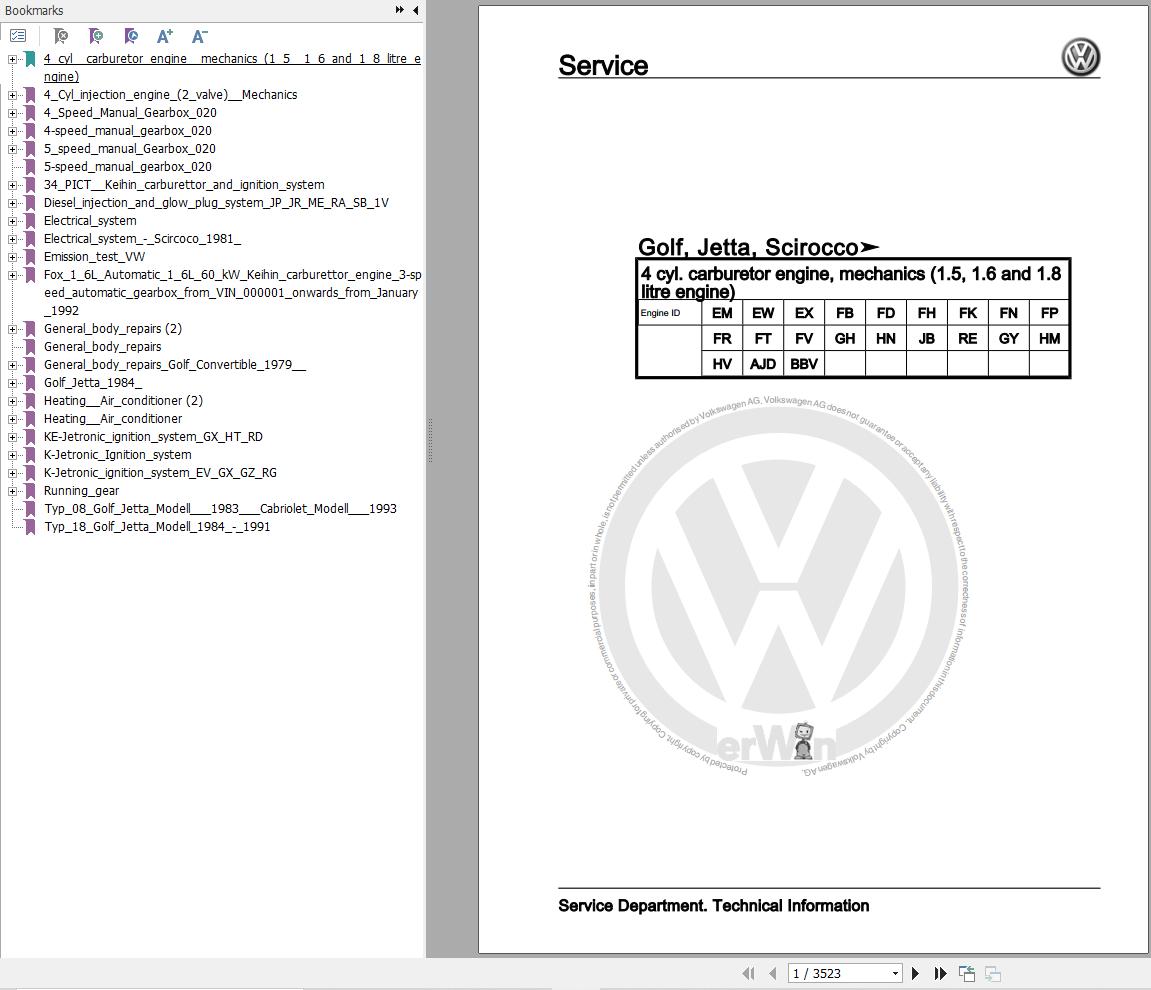Expand K-Jetronic_ignition_system_EV_GX_GZ_RG node
Image resolution: width=1151 pixels, height=990 pixels.
(x=12, y=473)
